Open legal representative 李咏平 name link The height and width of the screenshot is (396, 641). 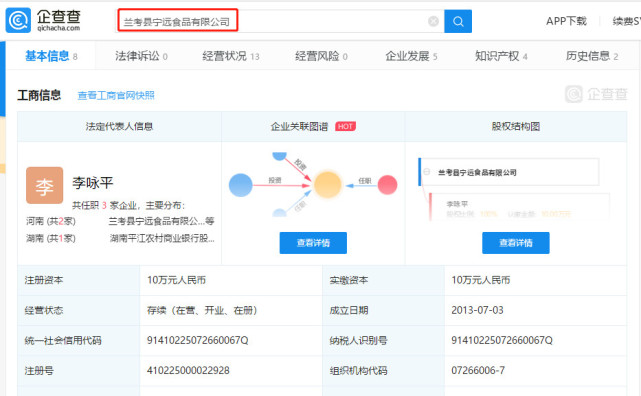(93, 183)
